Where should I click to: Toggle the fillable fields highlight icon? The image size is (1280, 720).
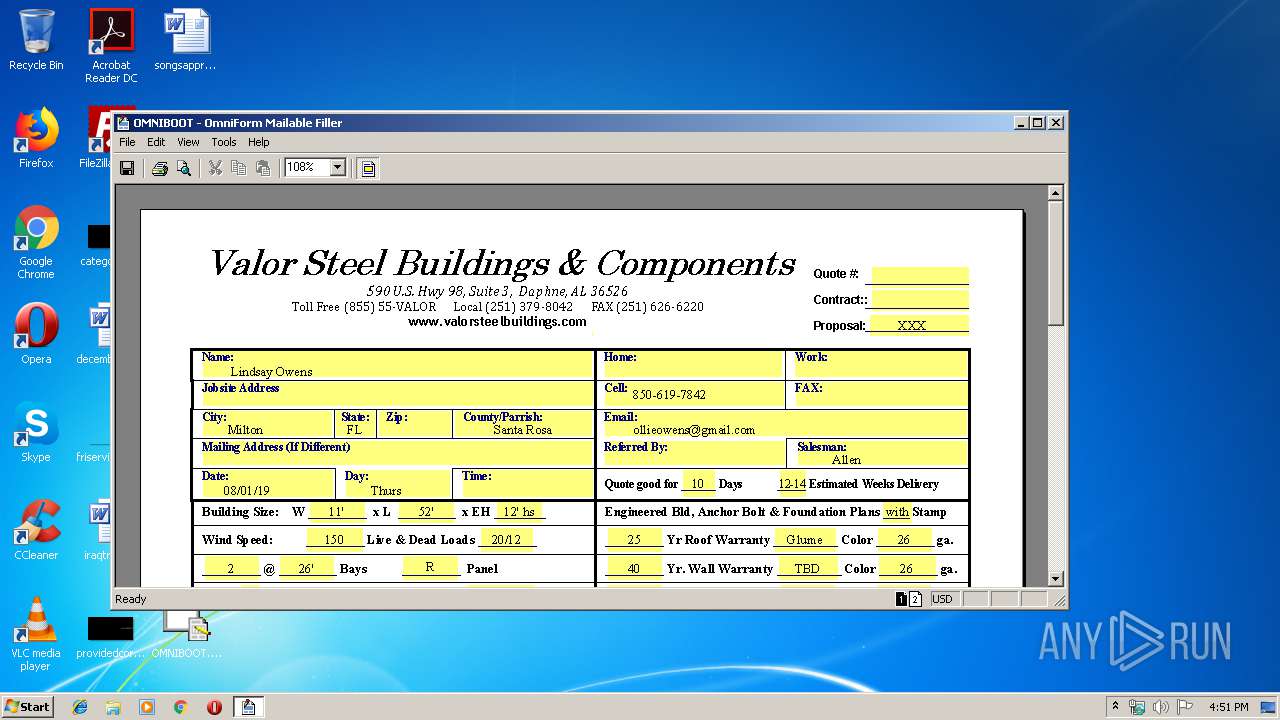tap(368, 168)
